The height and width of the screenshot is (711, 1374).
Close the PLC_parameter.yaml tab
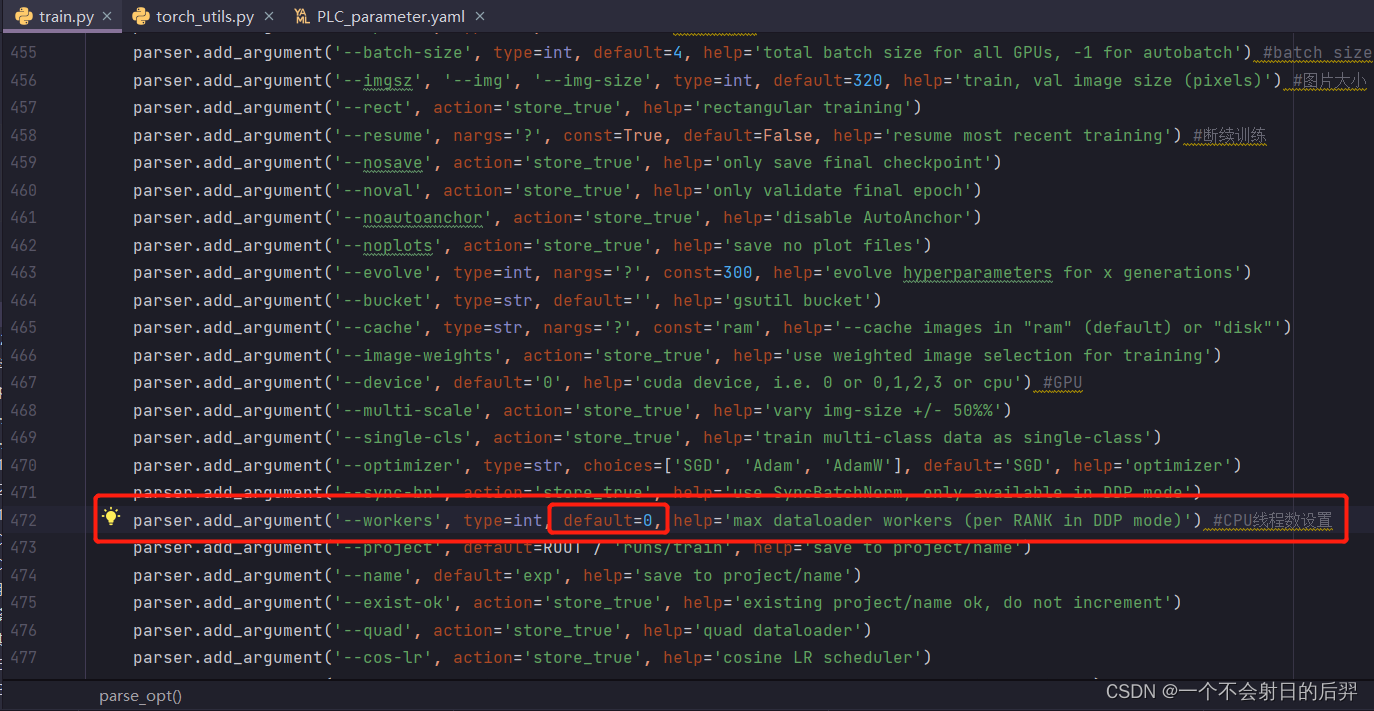[x=478, y=16]
